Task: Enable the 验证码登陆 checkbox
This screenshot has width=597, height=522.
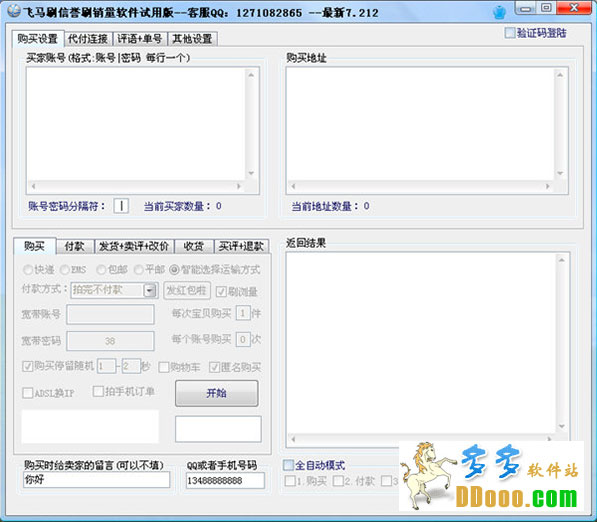Action: click(509, 33)
